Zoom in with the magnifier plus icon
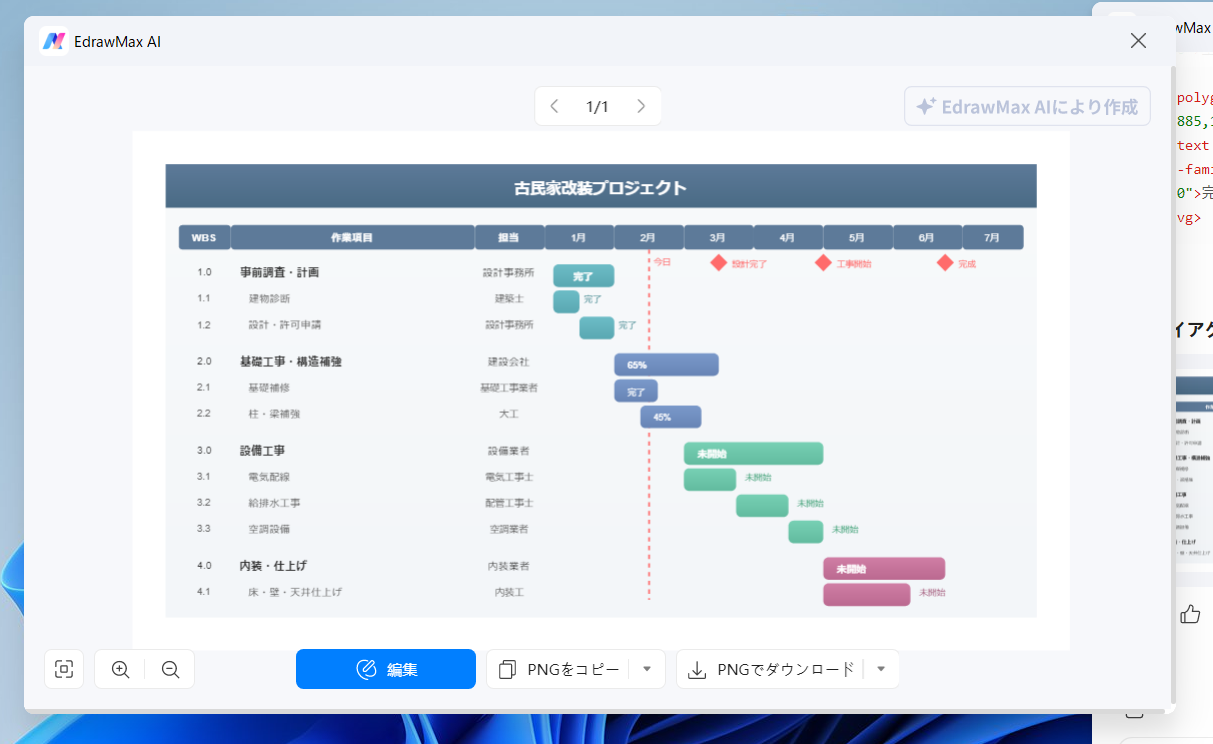 (x=120, y=669)
